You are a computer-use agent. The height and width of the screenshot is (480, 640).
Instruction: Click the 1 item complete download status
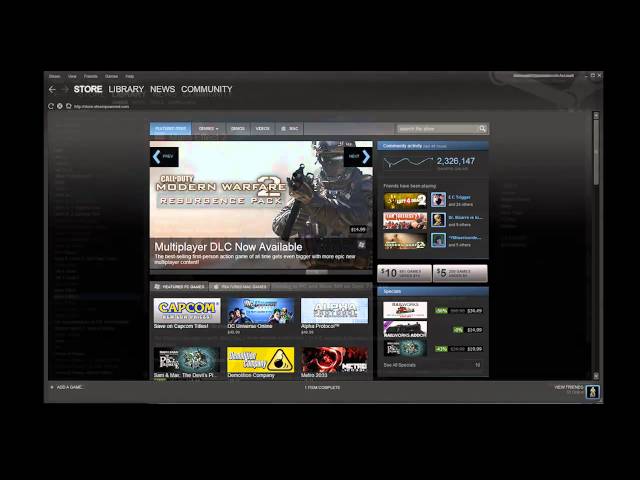tap(322, 387)
